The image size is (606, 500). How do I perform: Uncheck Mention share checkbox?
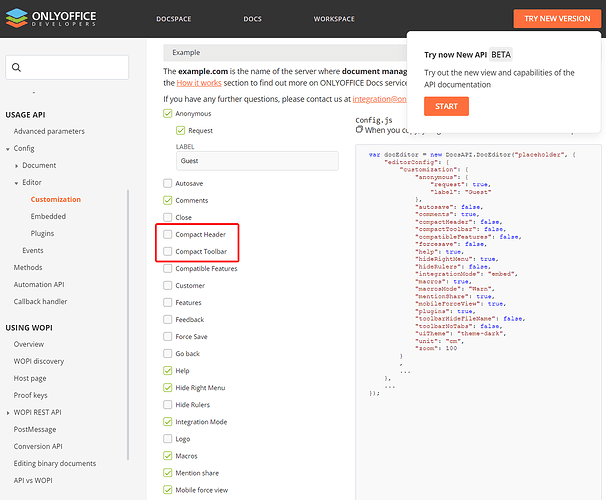point(167,473)
